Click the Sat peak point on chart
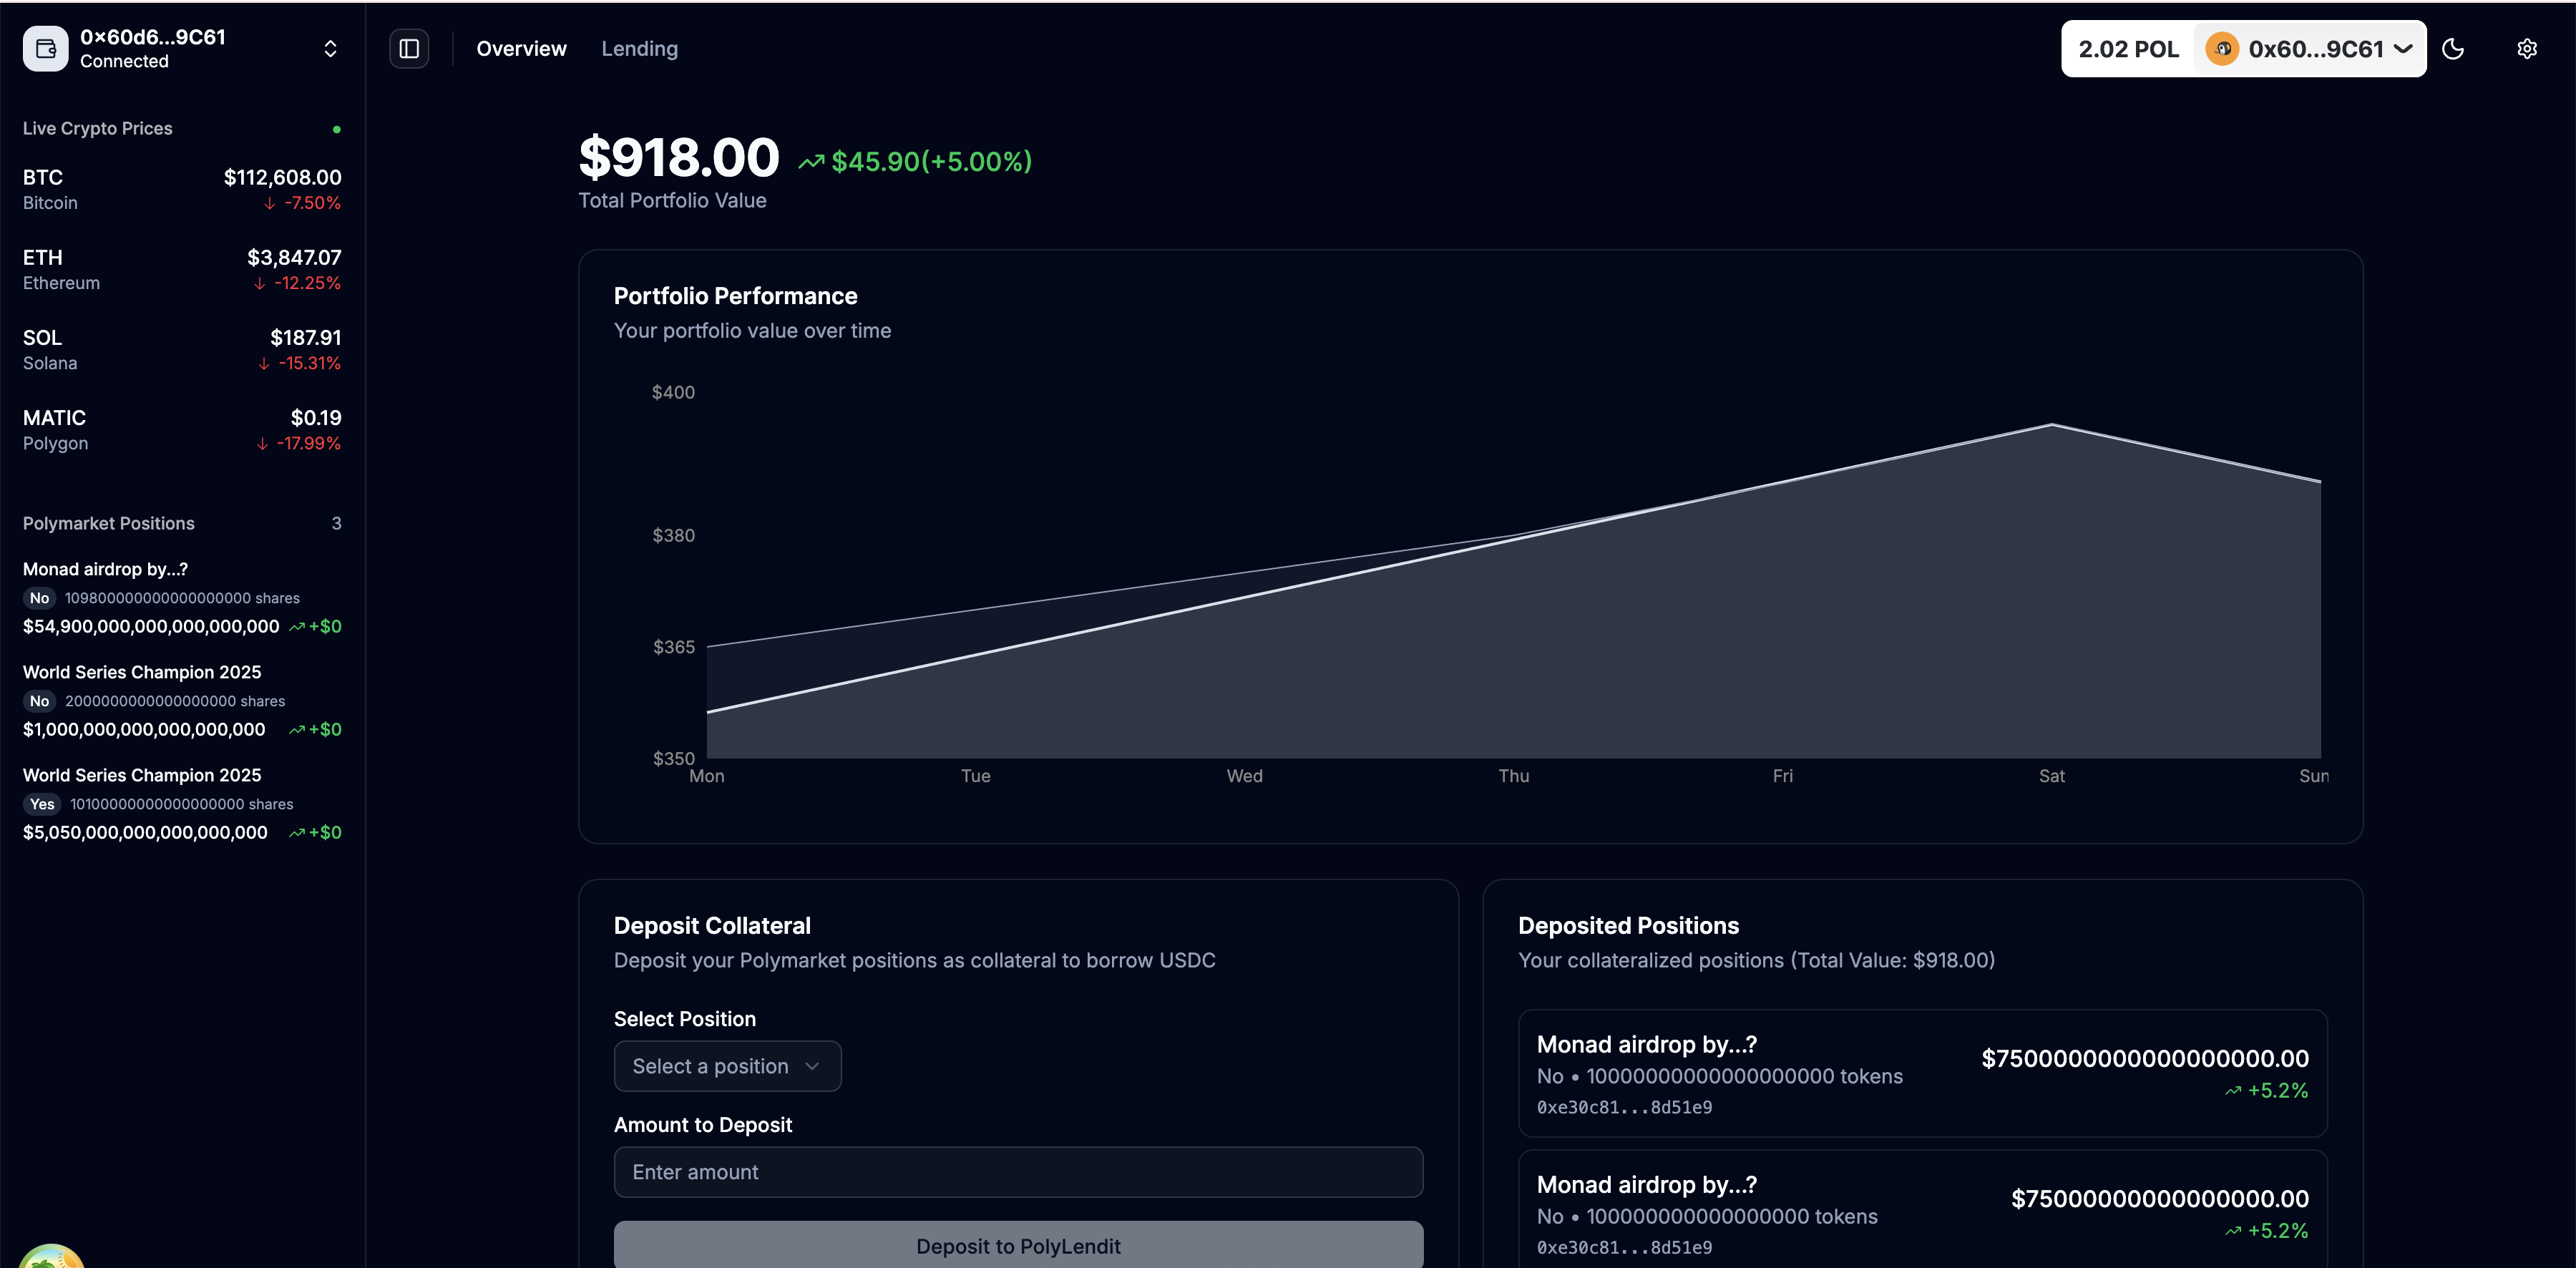The height and width of the screenshot is (1268, 2576). [2051, 425]
